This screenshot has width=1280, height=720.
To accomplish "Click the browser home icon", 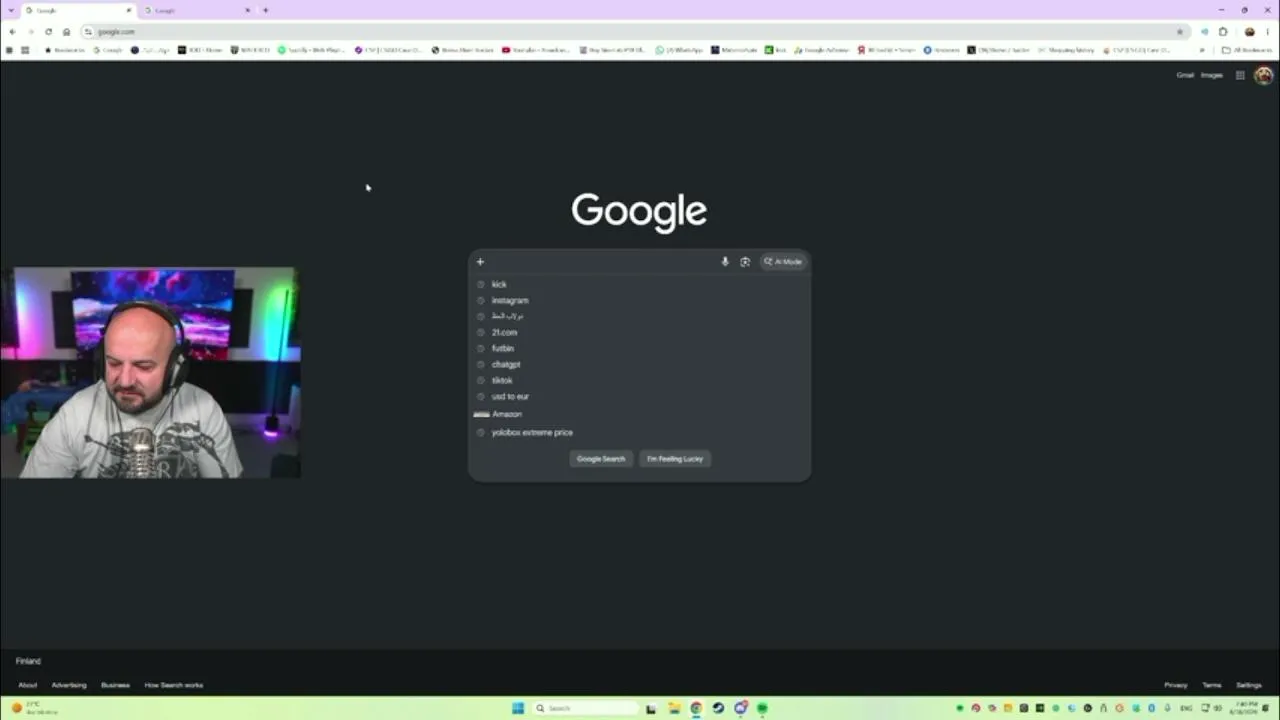I will pyautogui.click(x=66, y=32).
